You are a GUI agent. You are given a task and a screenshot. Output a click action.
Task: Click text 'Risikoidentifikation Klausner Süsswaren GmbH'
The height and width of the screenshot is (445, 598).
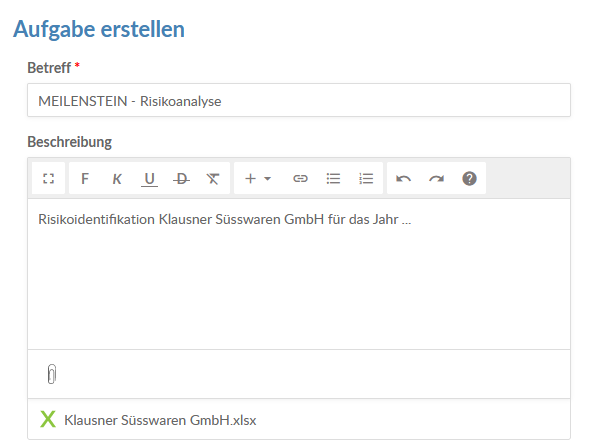coord(181,220)
